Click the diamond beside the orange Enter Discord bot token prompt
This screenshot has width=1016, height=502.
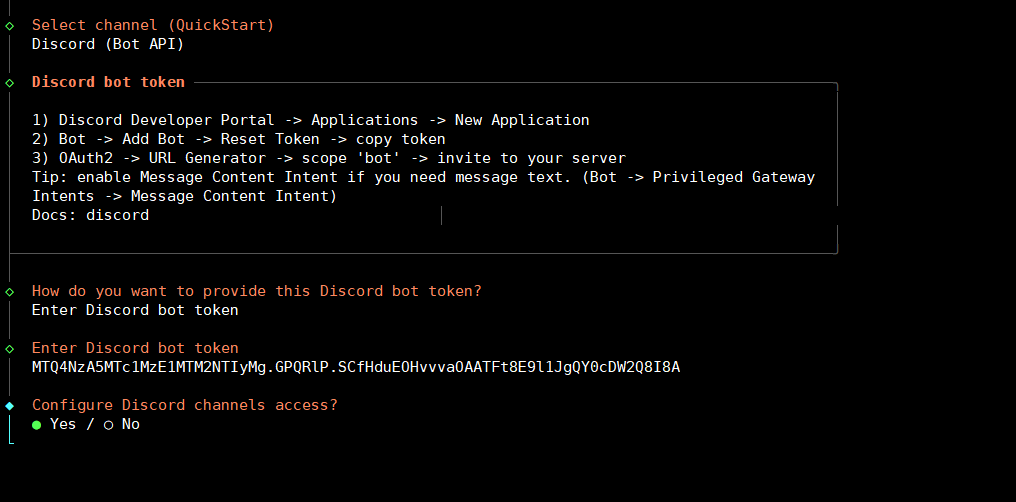(9, 348)
